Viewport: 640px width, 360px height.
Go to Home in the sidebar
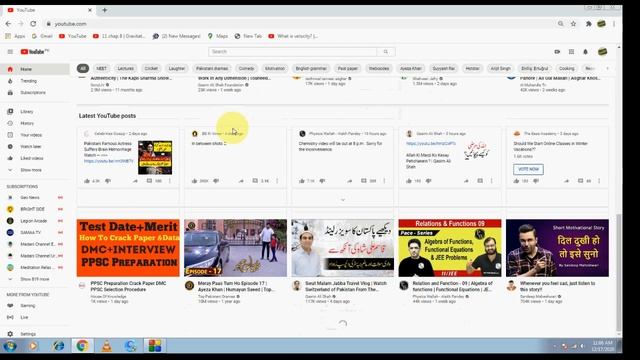point(35,69)
